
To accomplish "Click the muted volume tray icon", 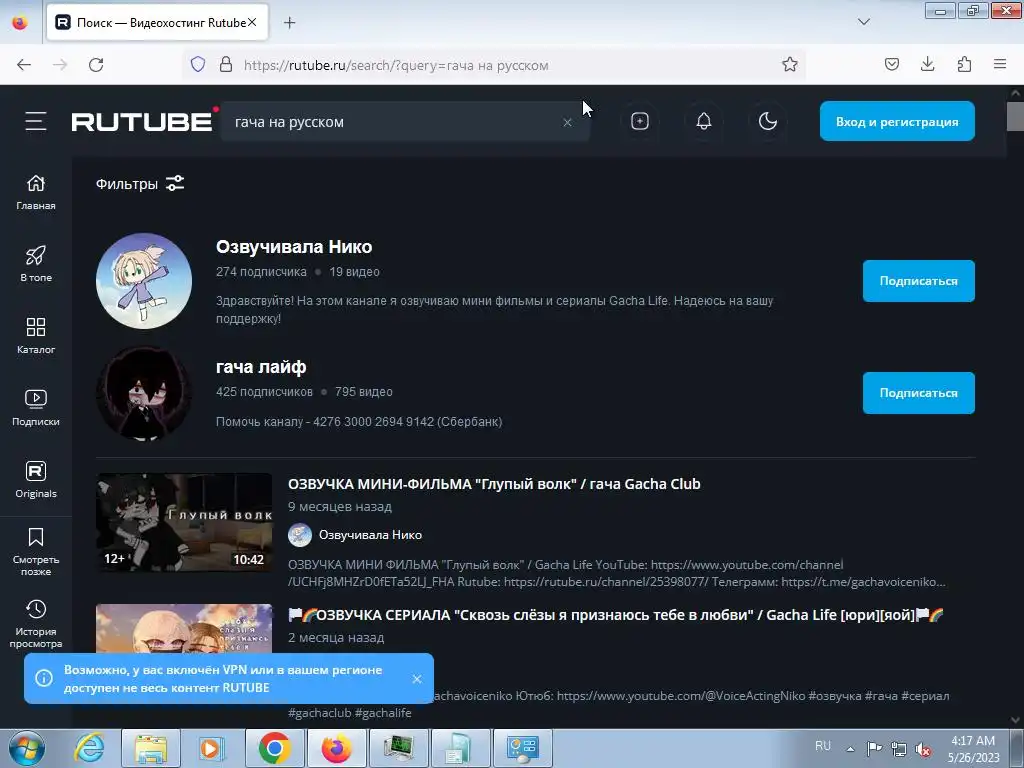I will pyautogui.click(x=923, y=749).
